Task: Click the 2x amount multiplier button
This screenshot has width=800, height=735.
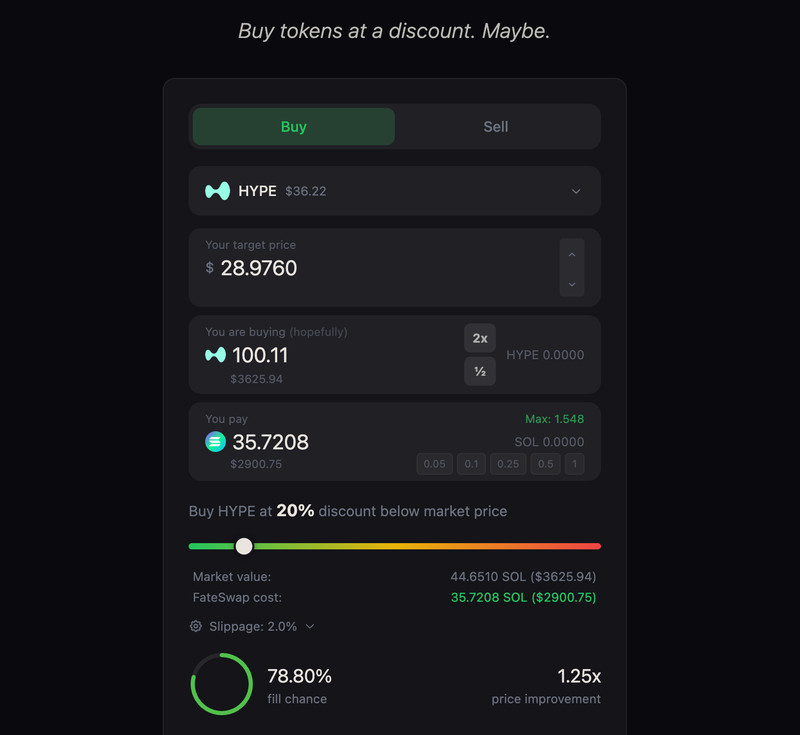Action: click(480, 338)
